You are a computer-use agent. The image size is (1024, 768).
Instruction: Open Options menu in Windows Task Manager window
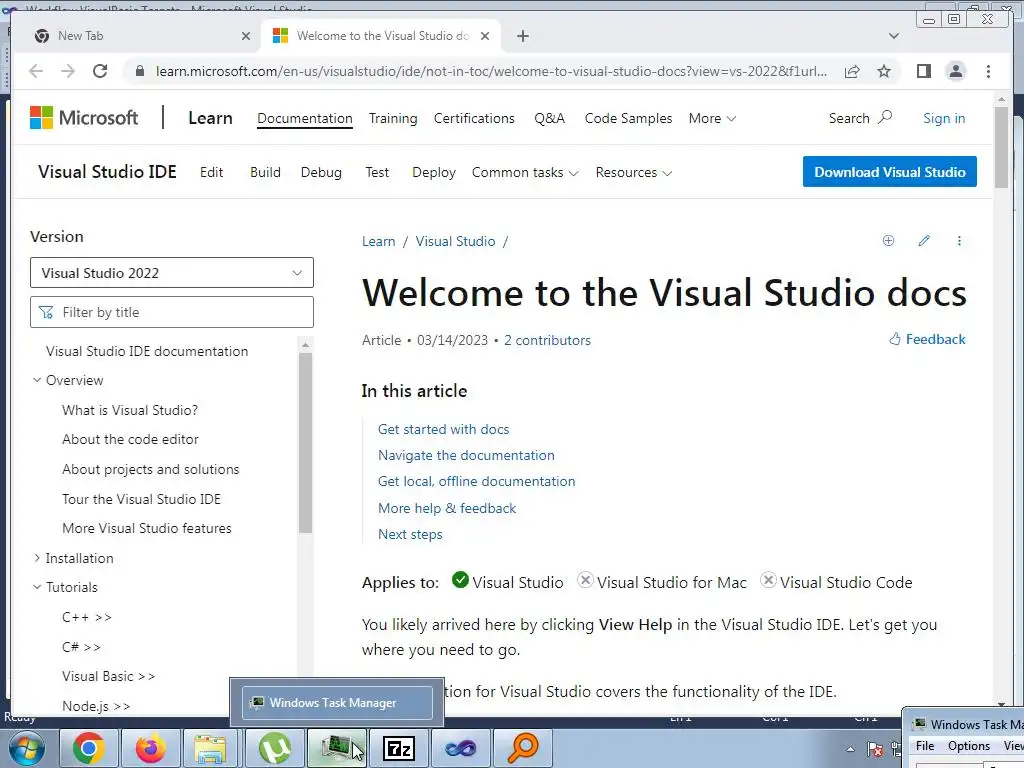tap(969, 746)
